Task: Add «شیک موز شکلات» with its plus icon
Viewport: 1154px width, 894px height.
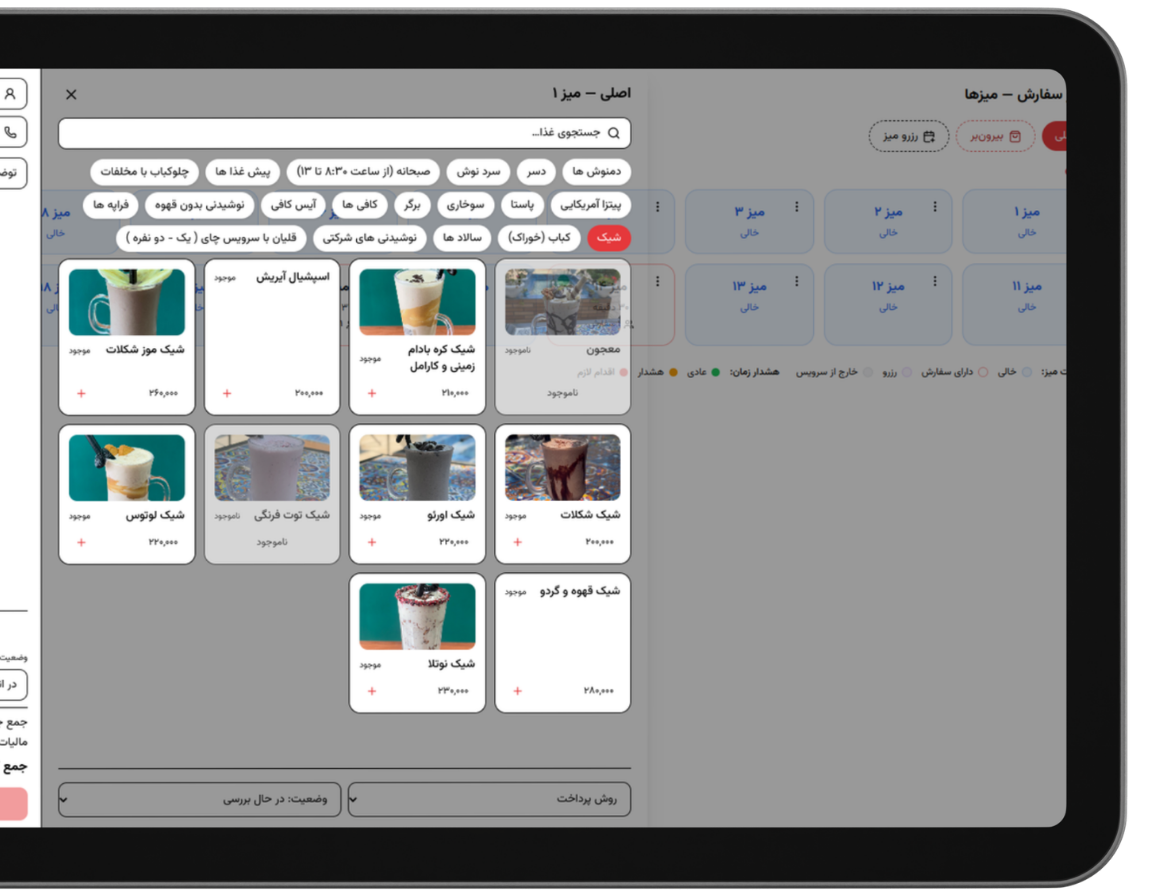Action: click(x=82, y=394)
